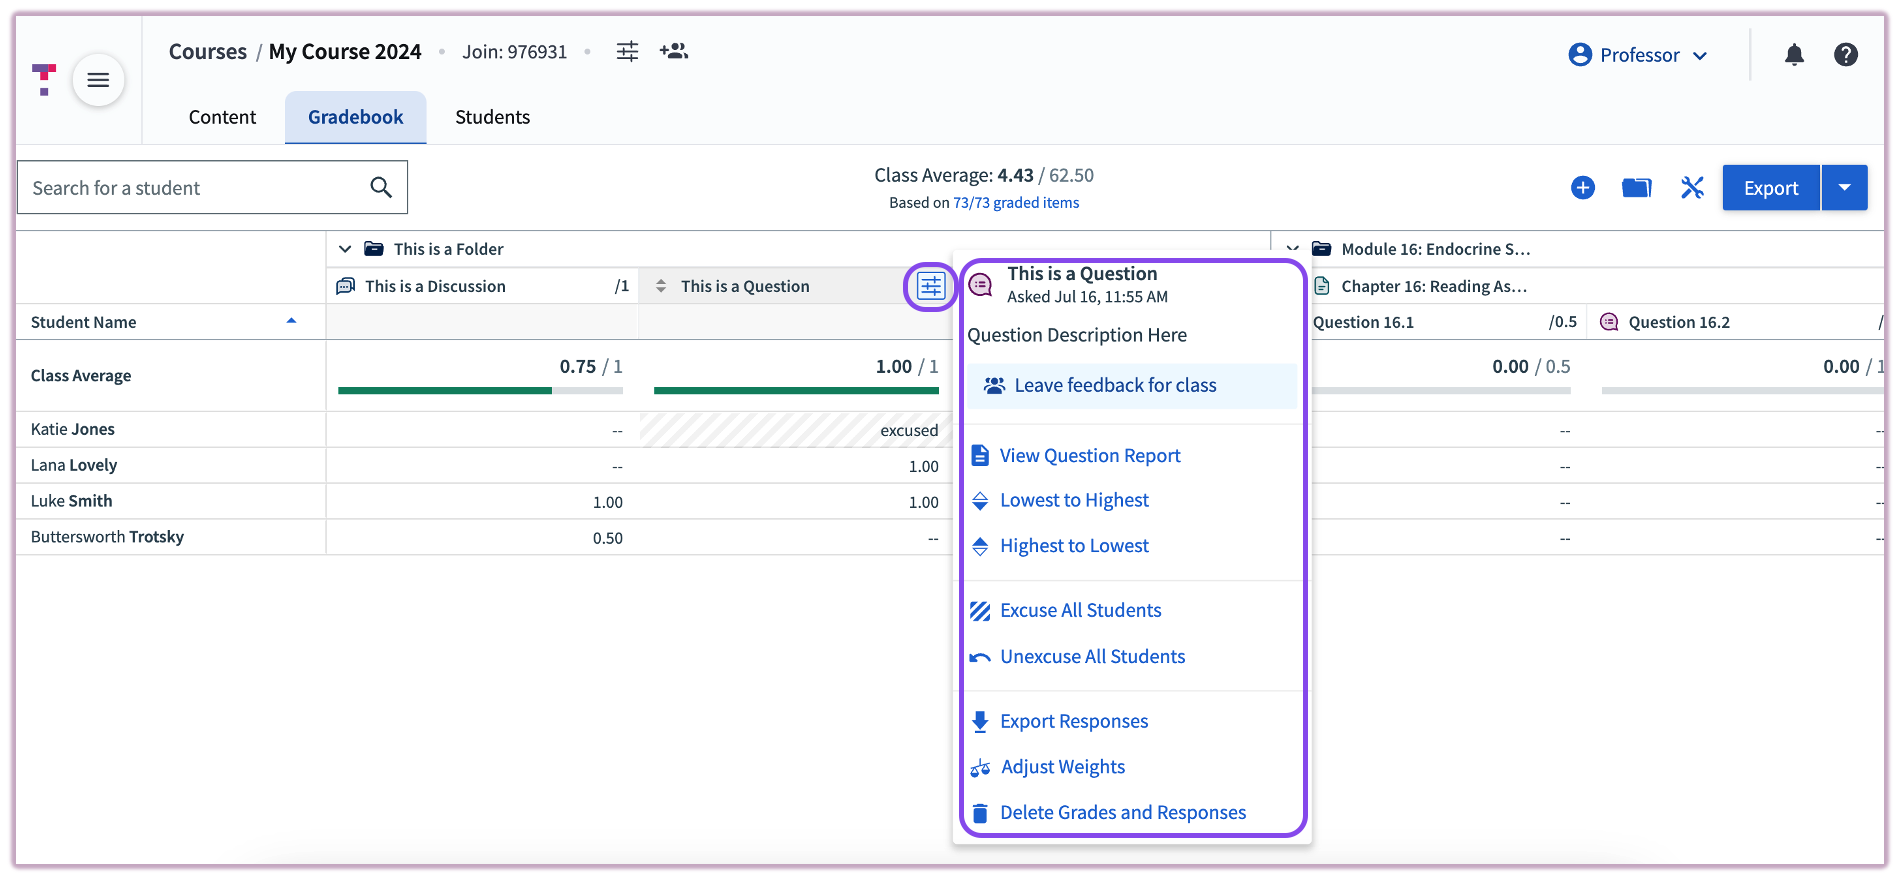The width and height of the screenshot is (1894, 878).
Task: Open Katie Jones student row
Action: (171, 429)
